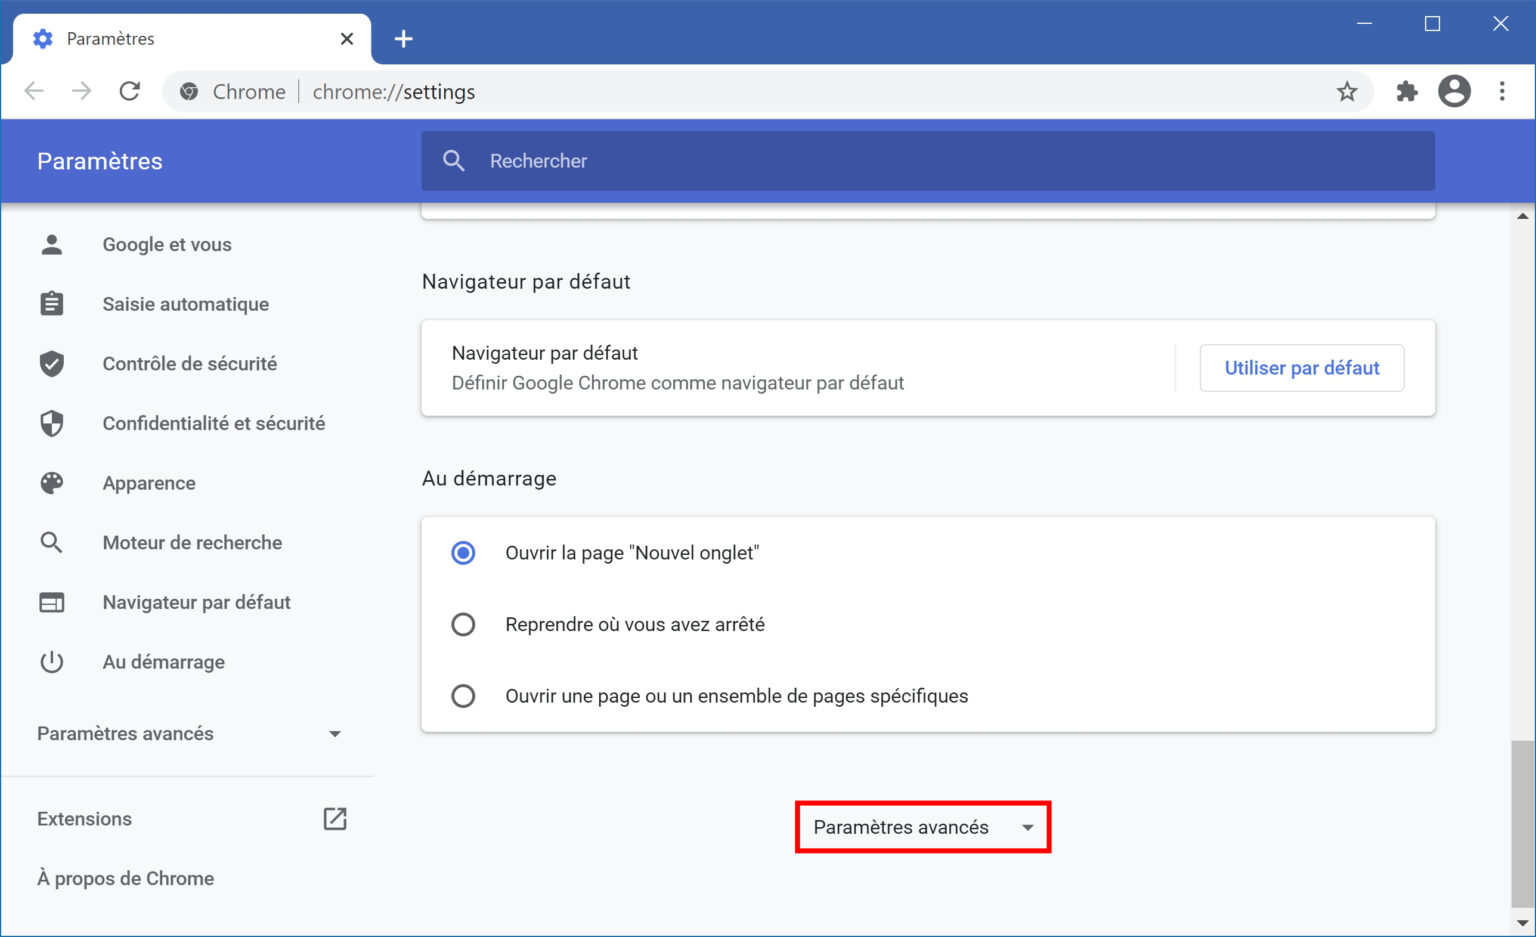
Task: Select Ouvrir la page Nouvel onglet
Action: point(463,552)
